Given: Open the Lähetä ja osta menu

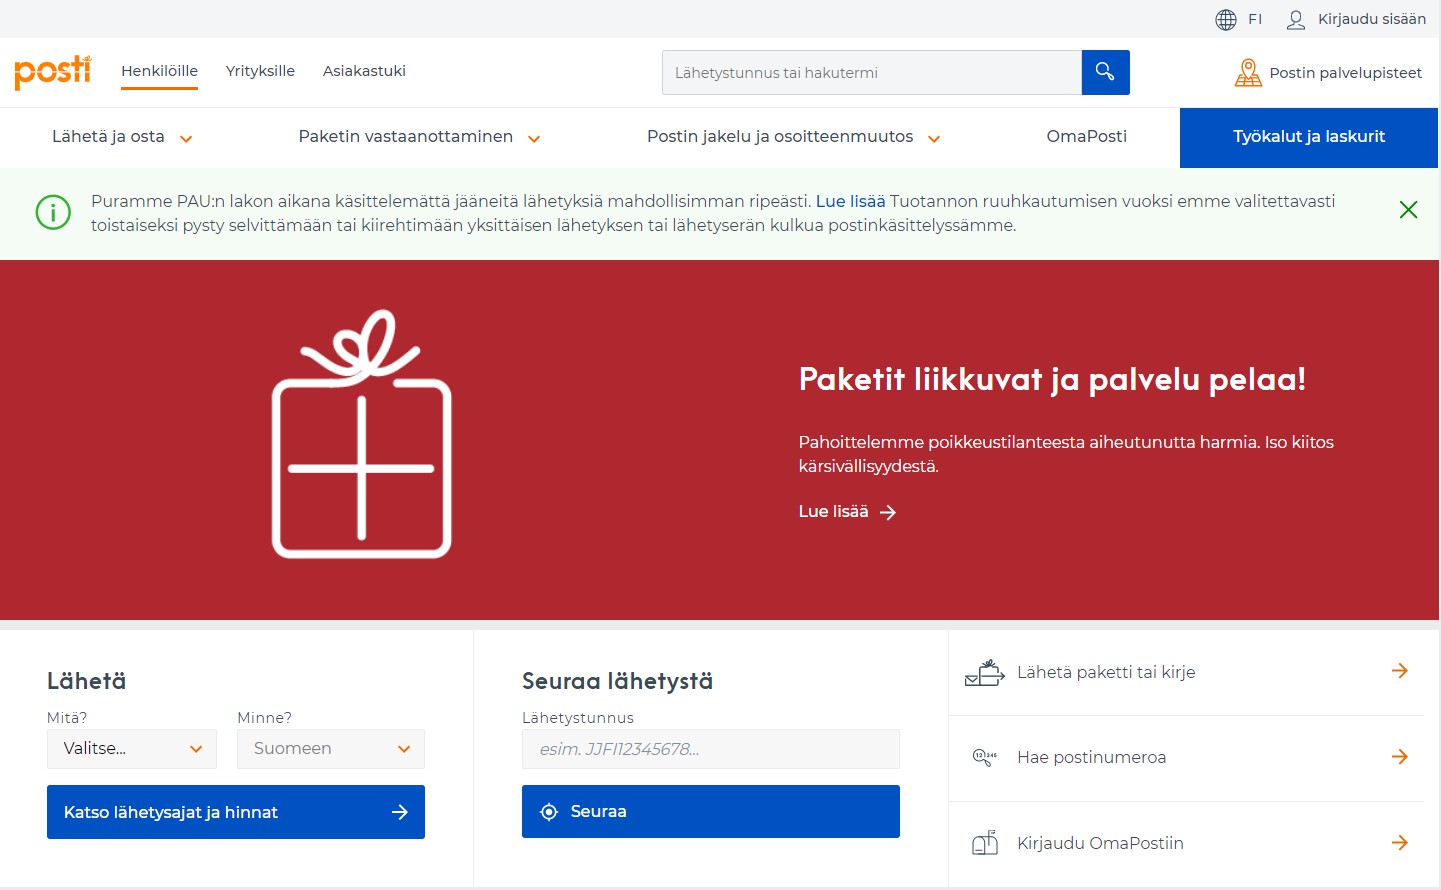Looking at the screenshot, I should (108, 137).
